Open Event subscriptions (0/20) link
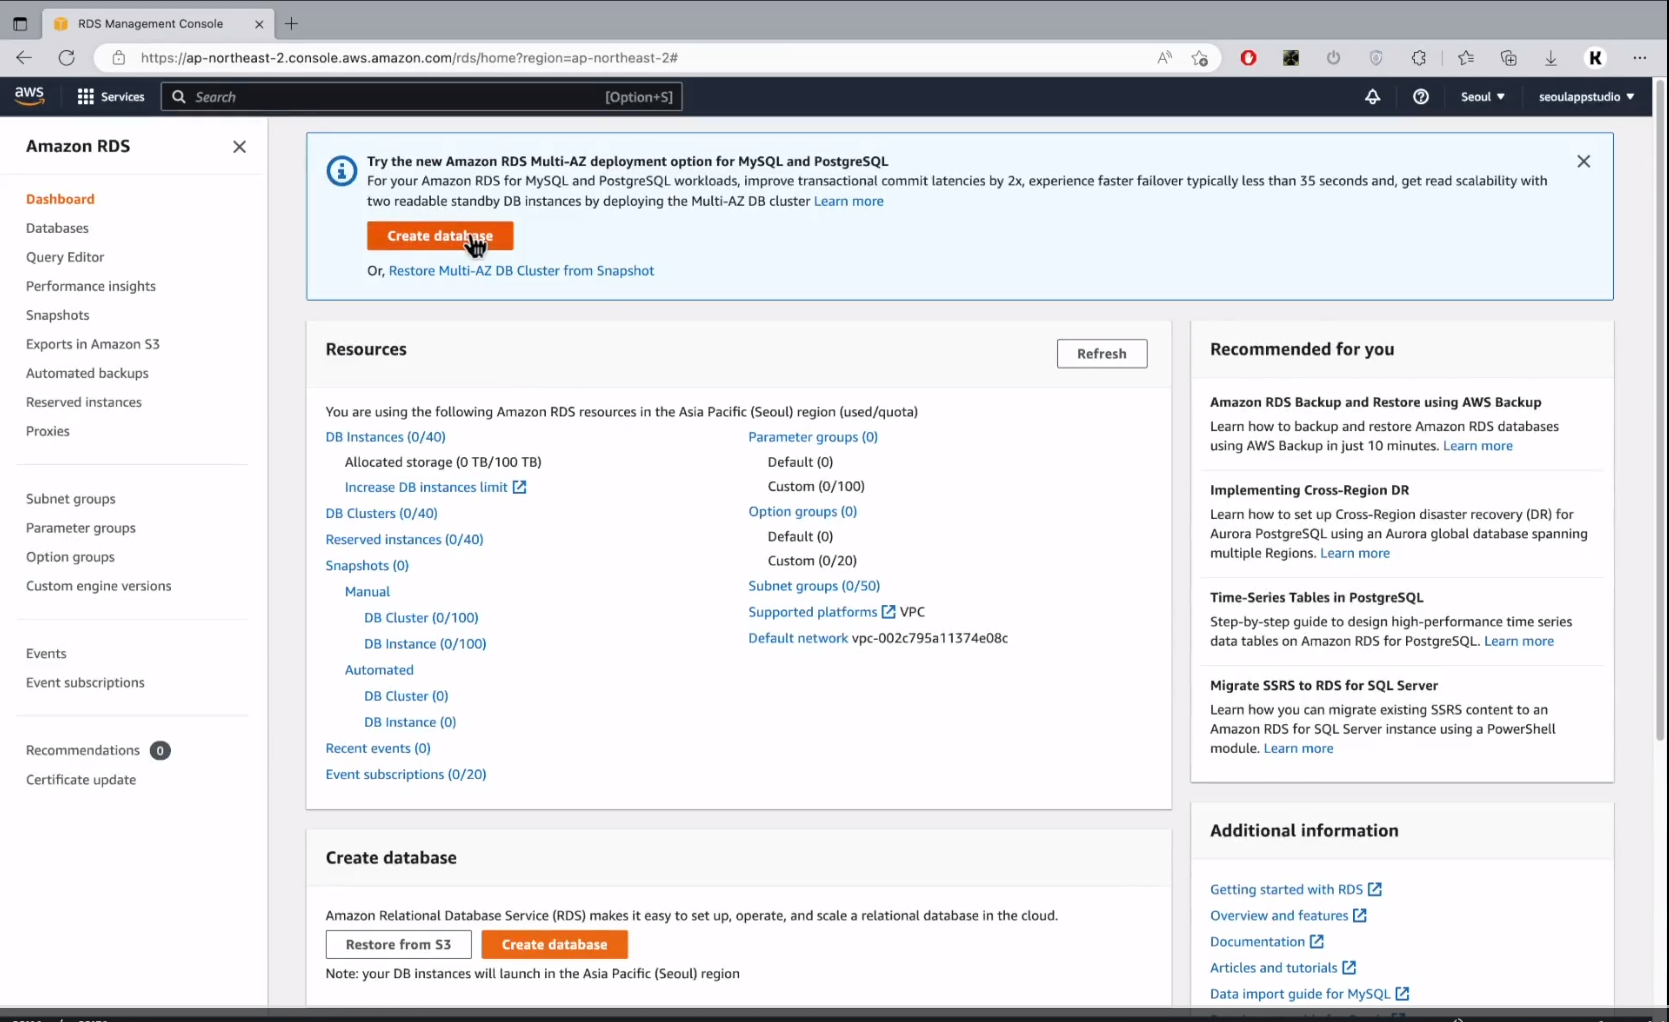Viewport: 1669px width, 1022px height. point(406,774)
